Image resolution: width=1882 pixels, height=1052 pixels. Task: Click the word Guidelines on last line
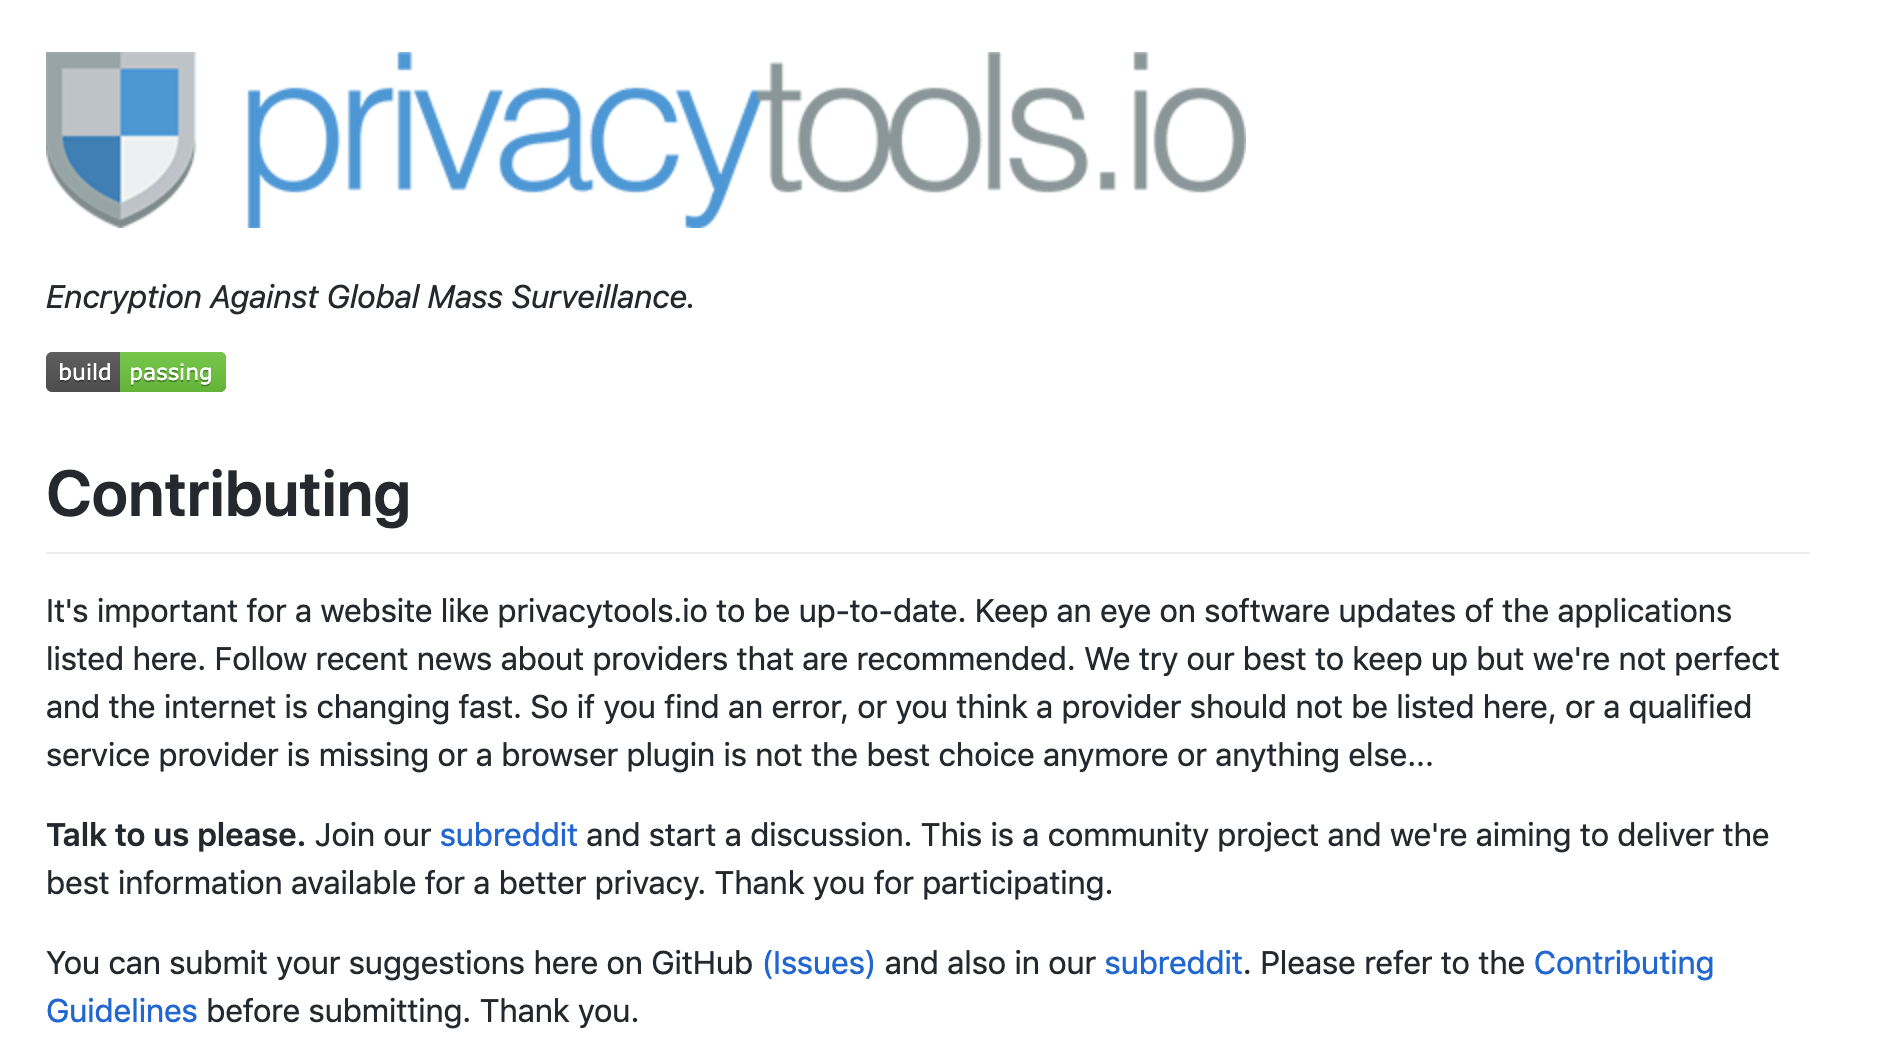(x=122, y=1011)
